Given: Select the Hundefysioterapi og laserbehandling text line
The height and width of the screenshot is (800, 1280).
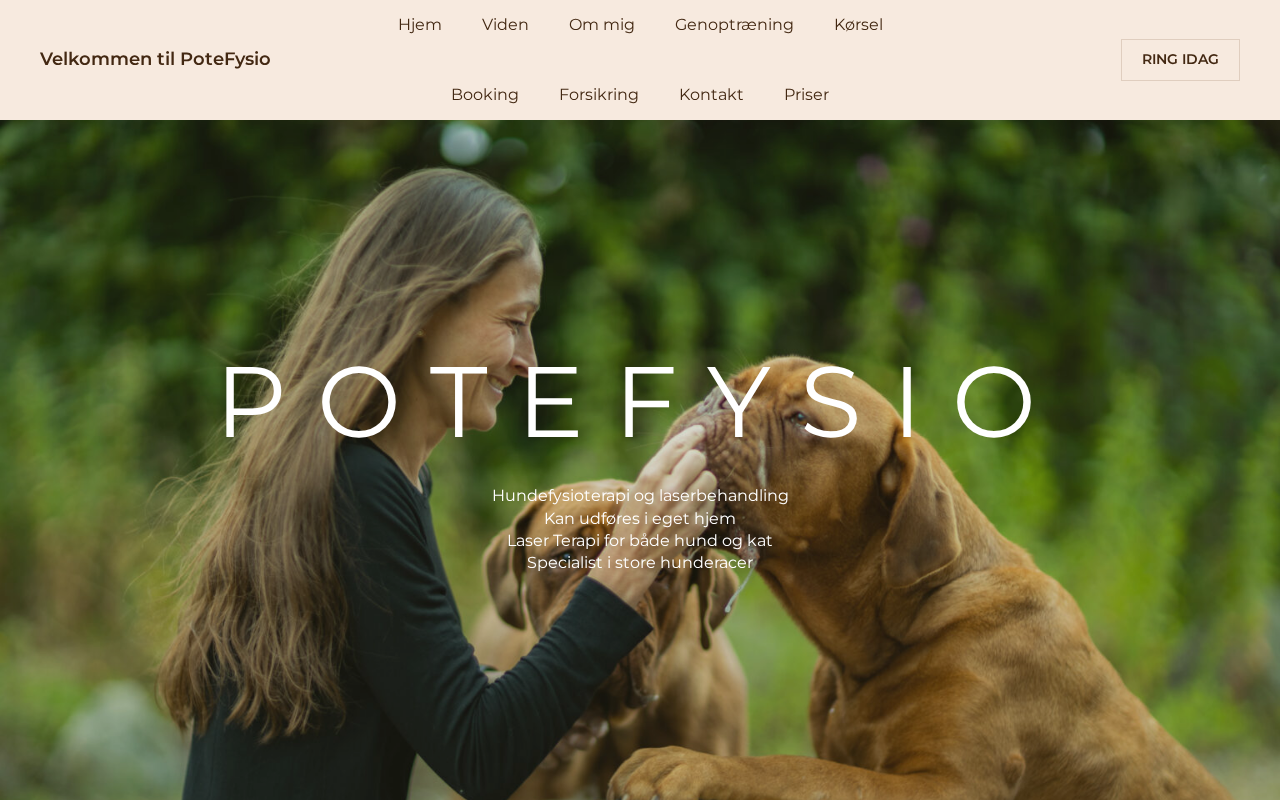Looking at the screenshot, I should pyautogui.click(x=640, y=496).
